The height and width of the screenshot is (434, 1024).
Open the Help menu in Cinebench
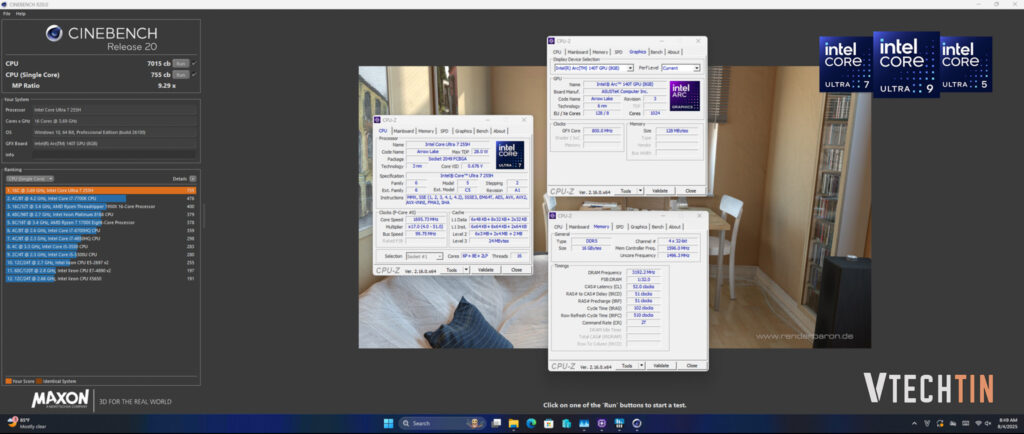tap(21, 13)
